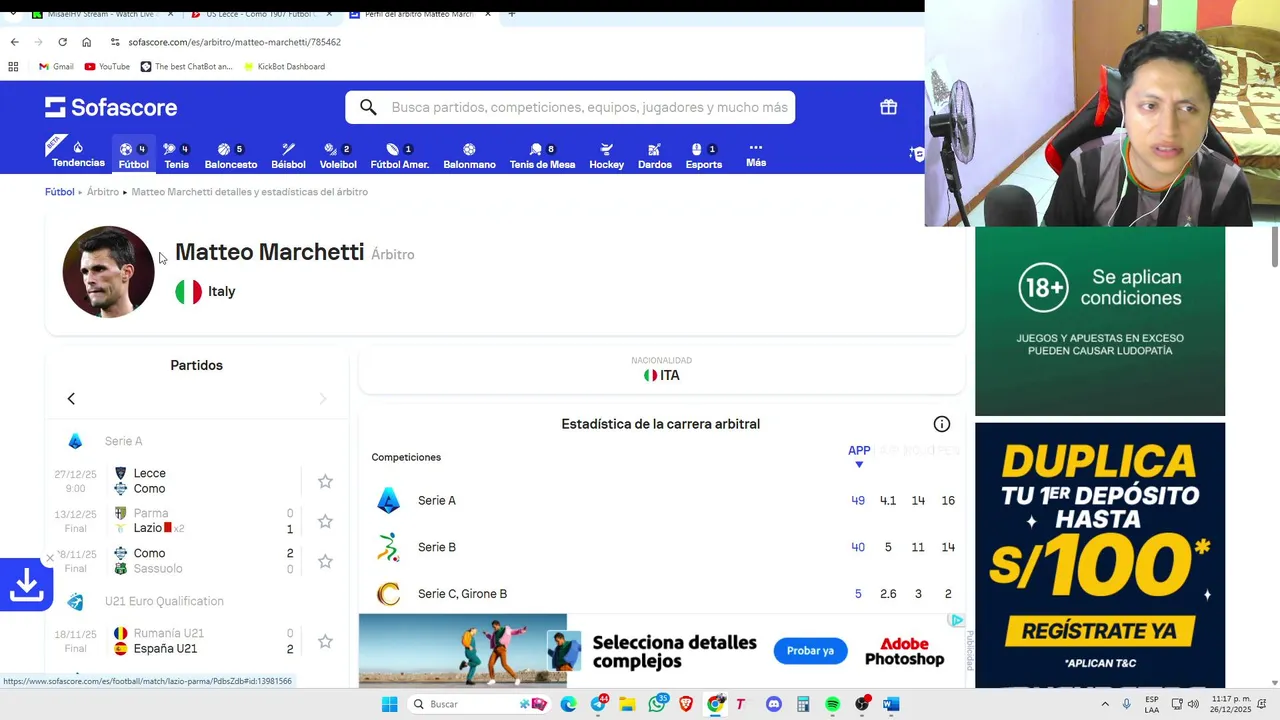Viewport: 1280px width, 720px height.
Task: Open WhatsApp from the taskbar
Action: [x=657, y=704]
